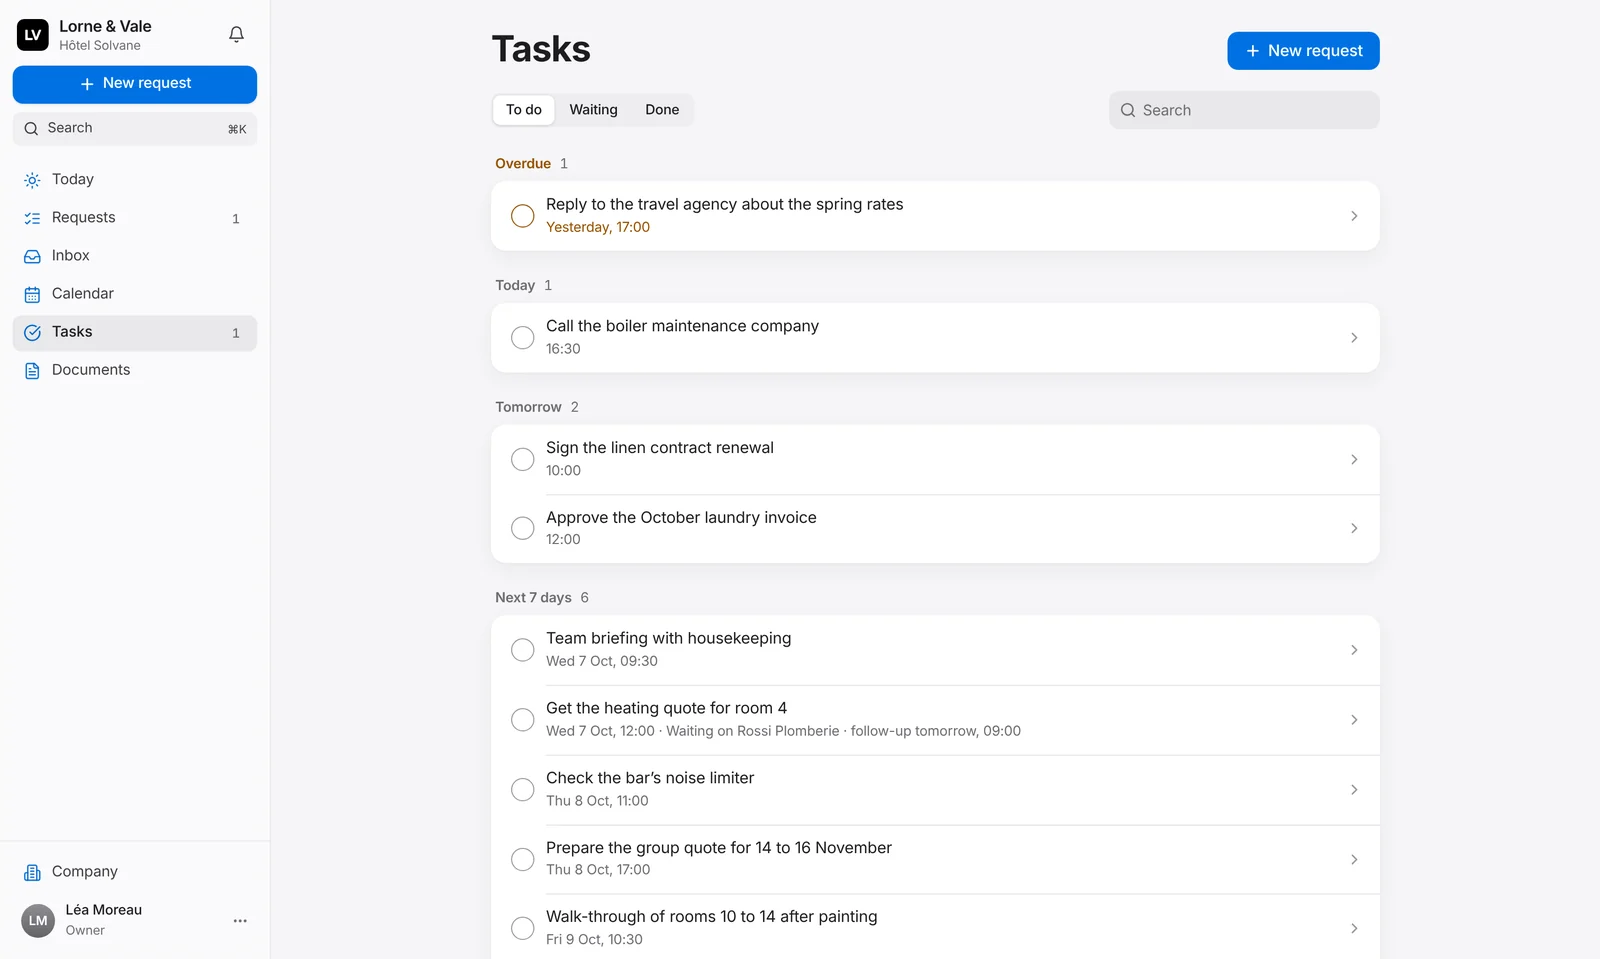
Task: Click the Tasks check-circle icon in the sidebar
Action: pyautogui.click(x=32, y=332)
